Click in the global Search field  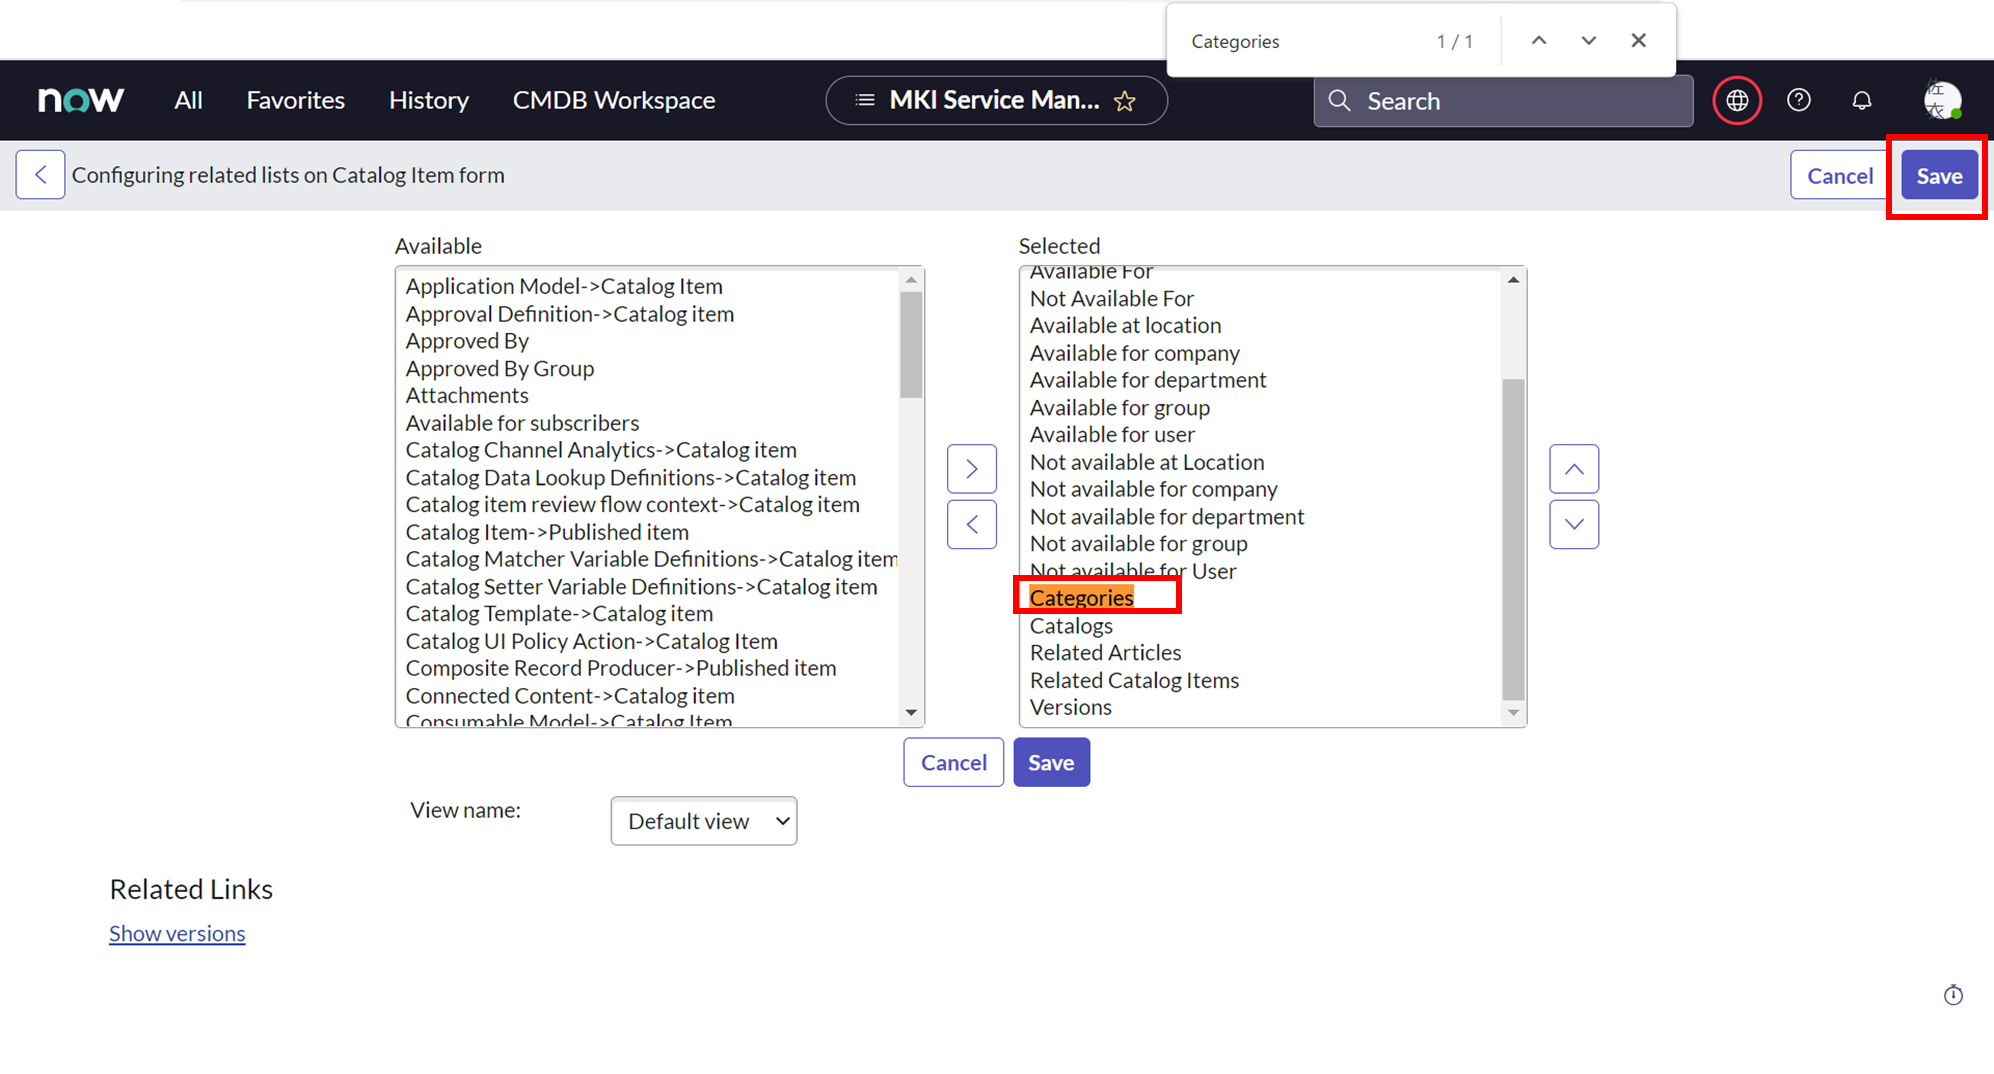tap(1503, 101)
